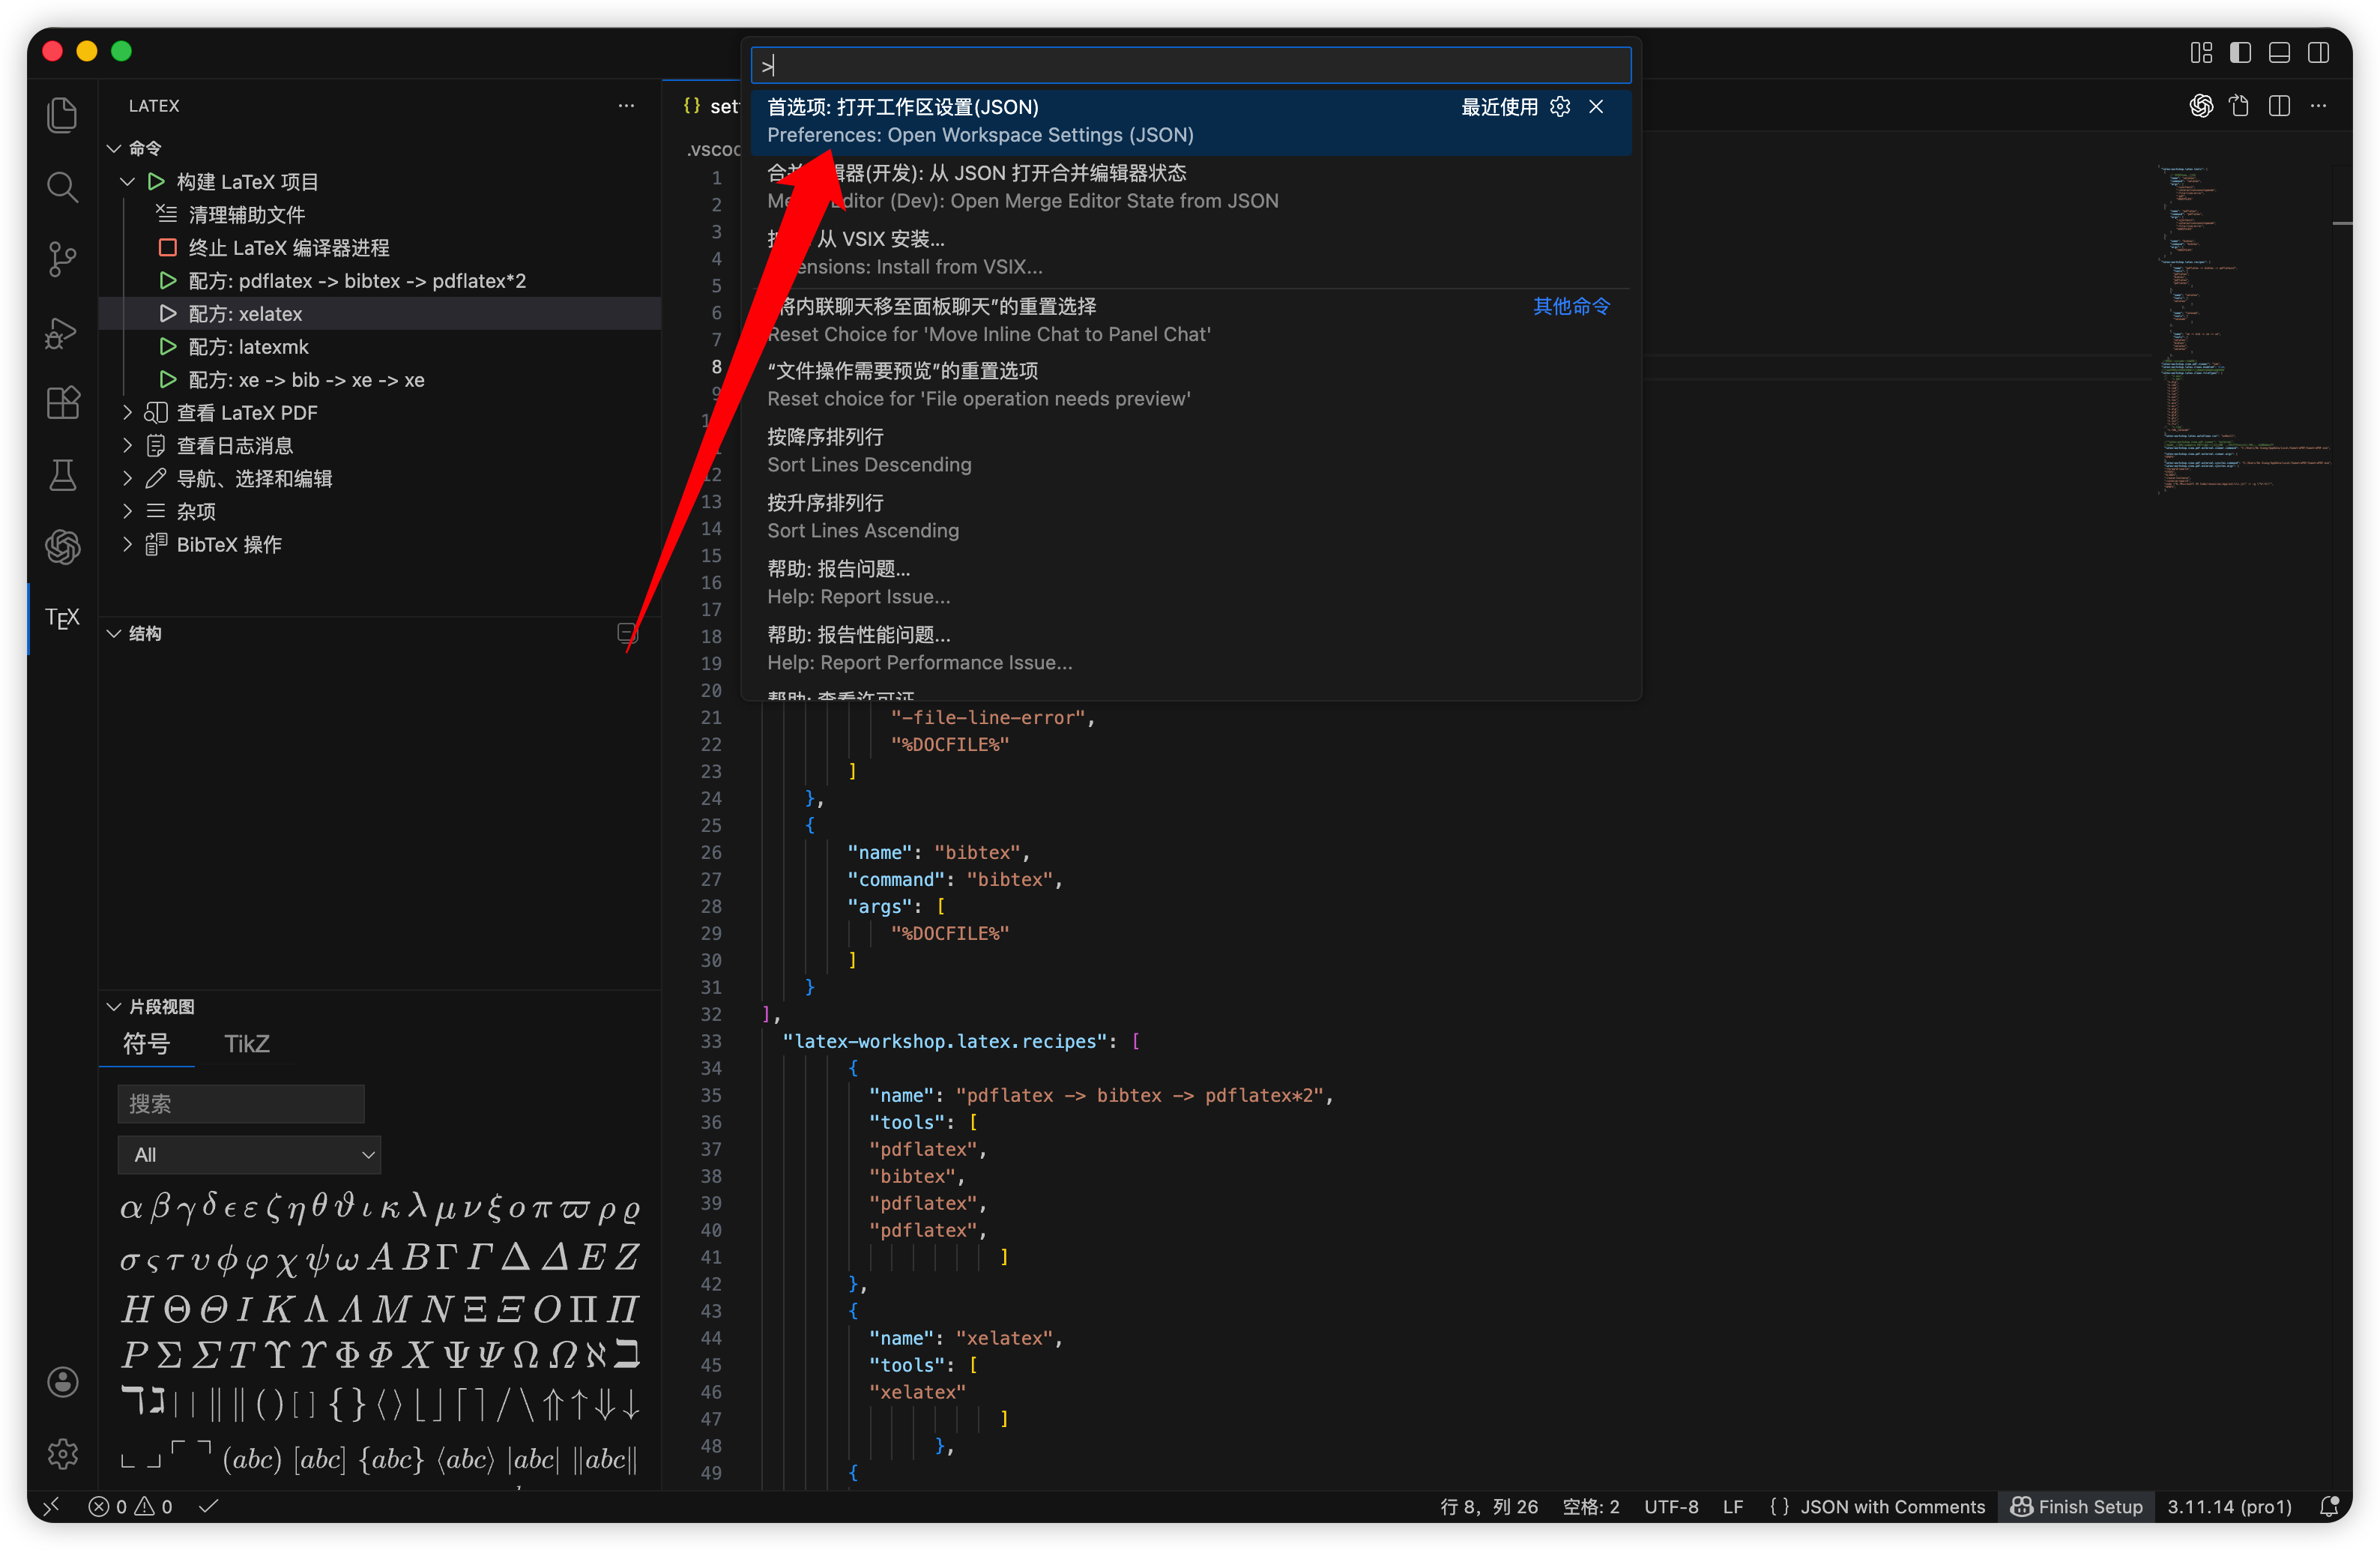2380x1550 pixels.
Task: Open the Testing flask view
Action: [62, 475]
